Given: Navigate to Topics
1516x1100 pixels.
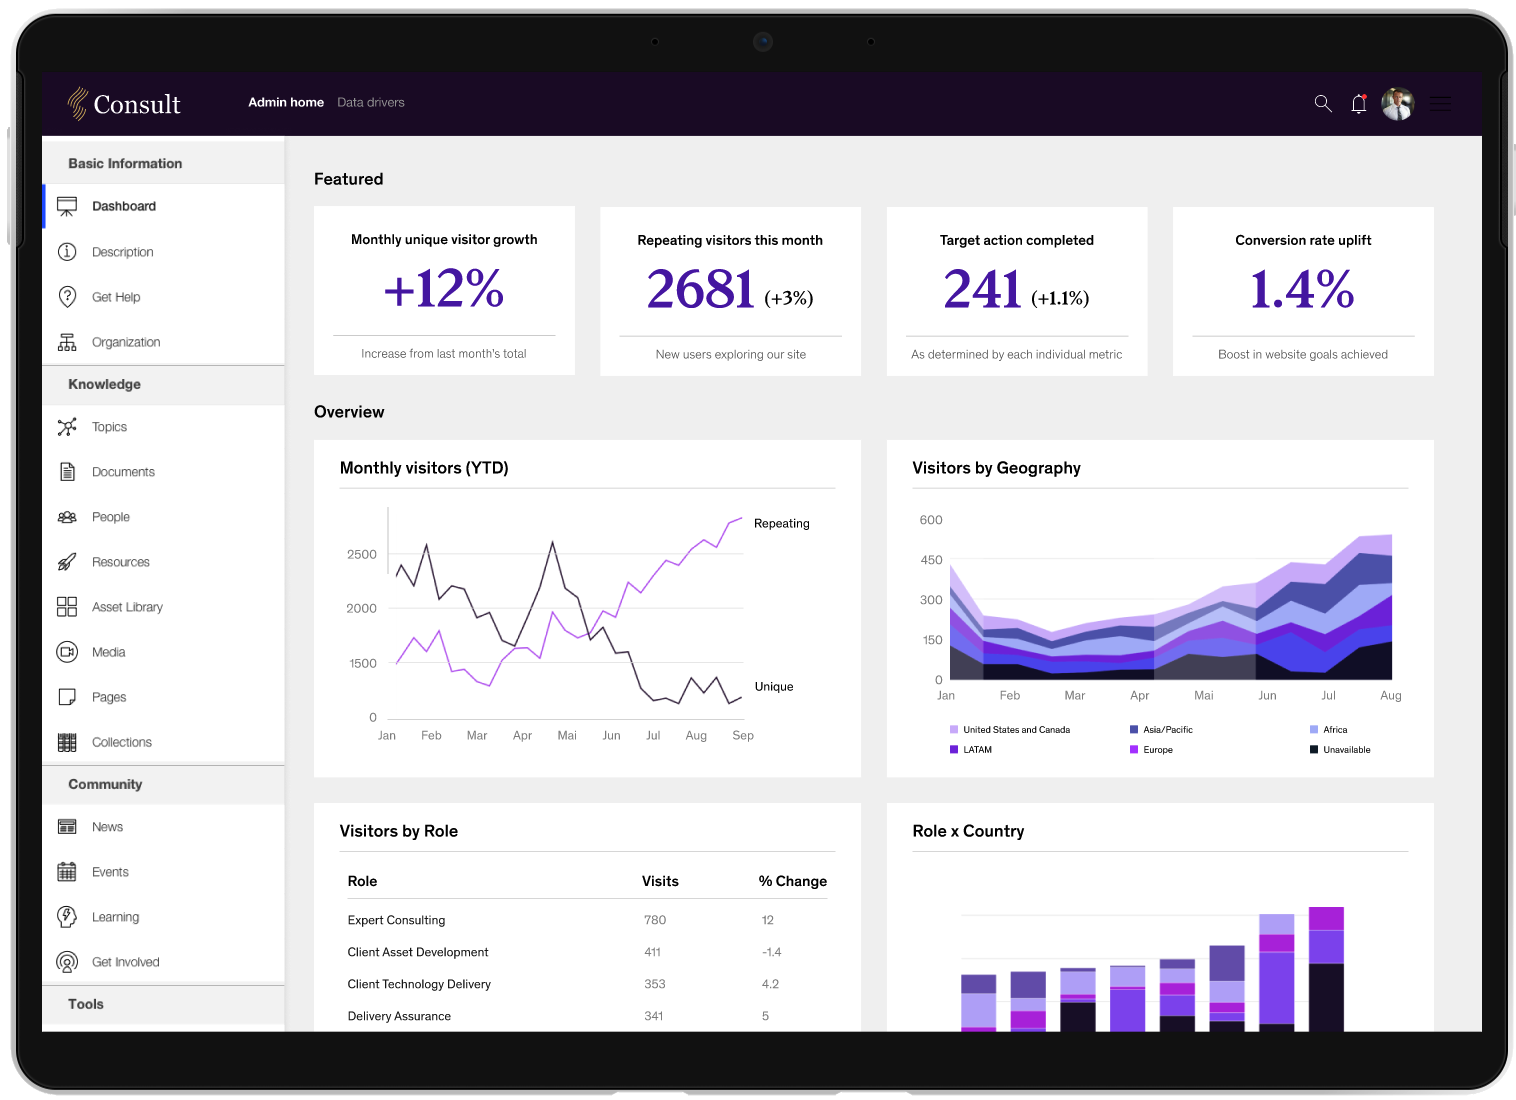Looking at the screenshot, I should click(163, 427).
